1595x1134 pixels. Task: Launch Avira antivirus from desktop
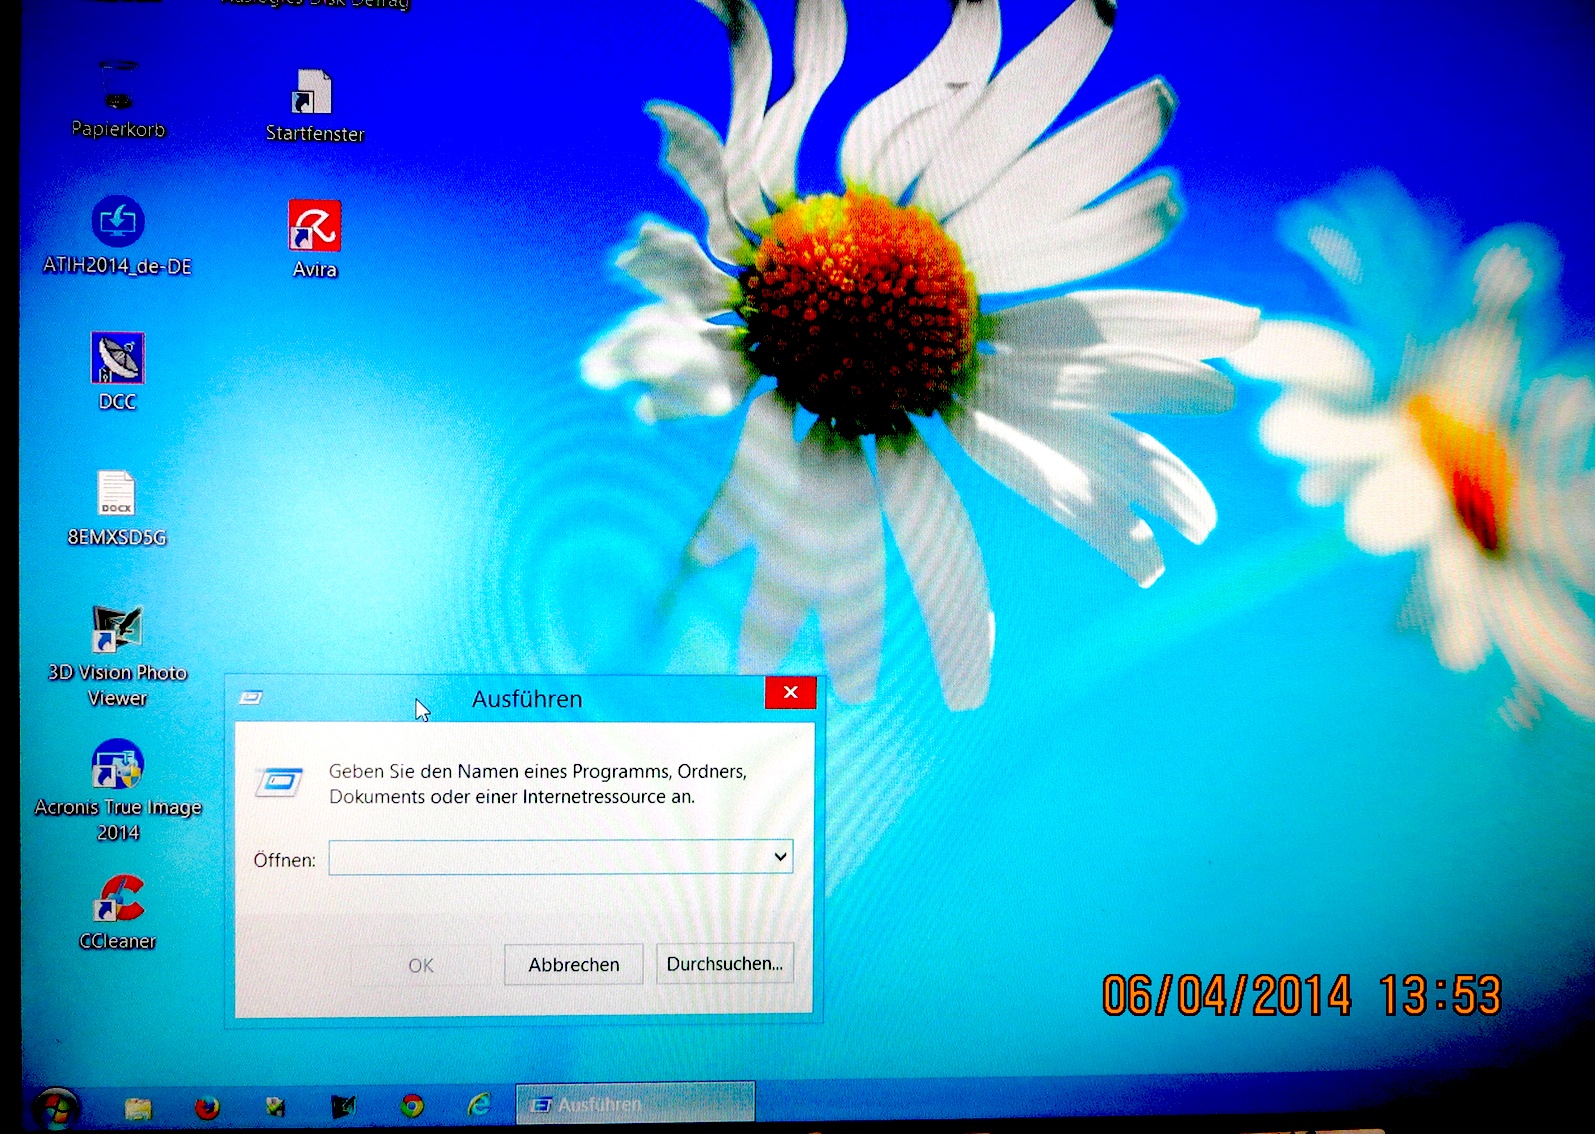click(x=314, y=227)
